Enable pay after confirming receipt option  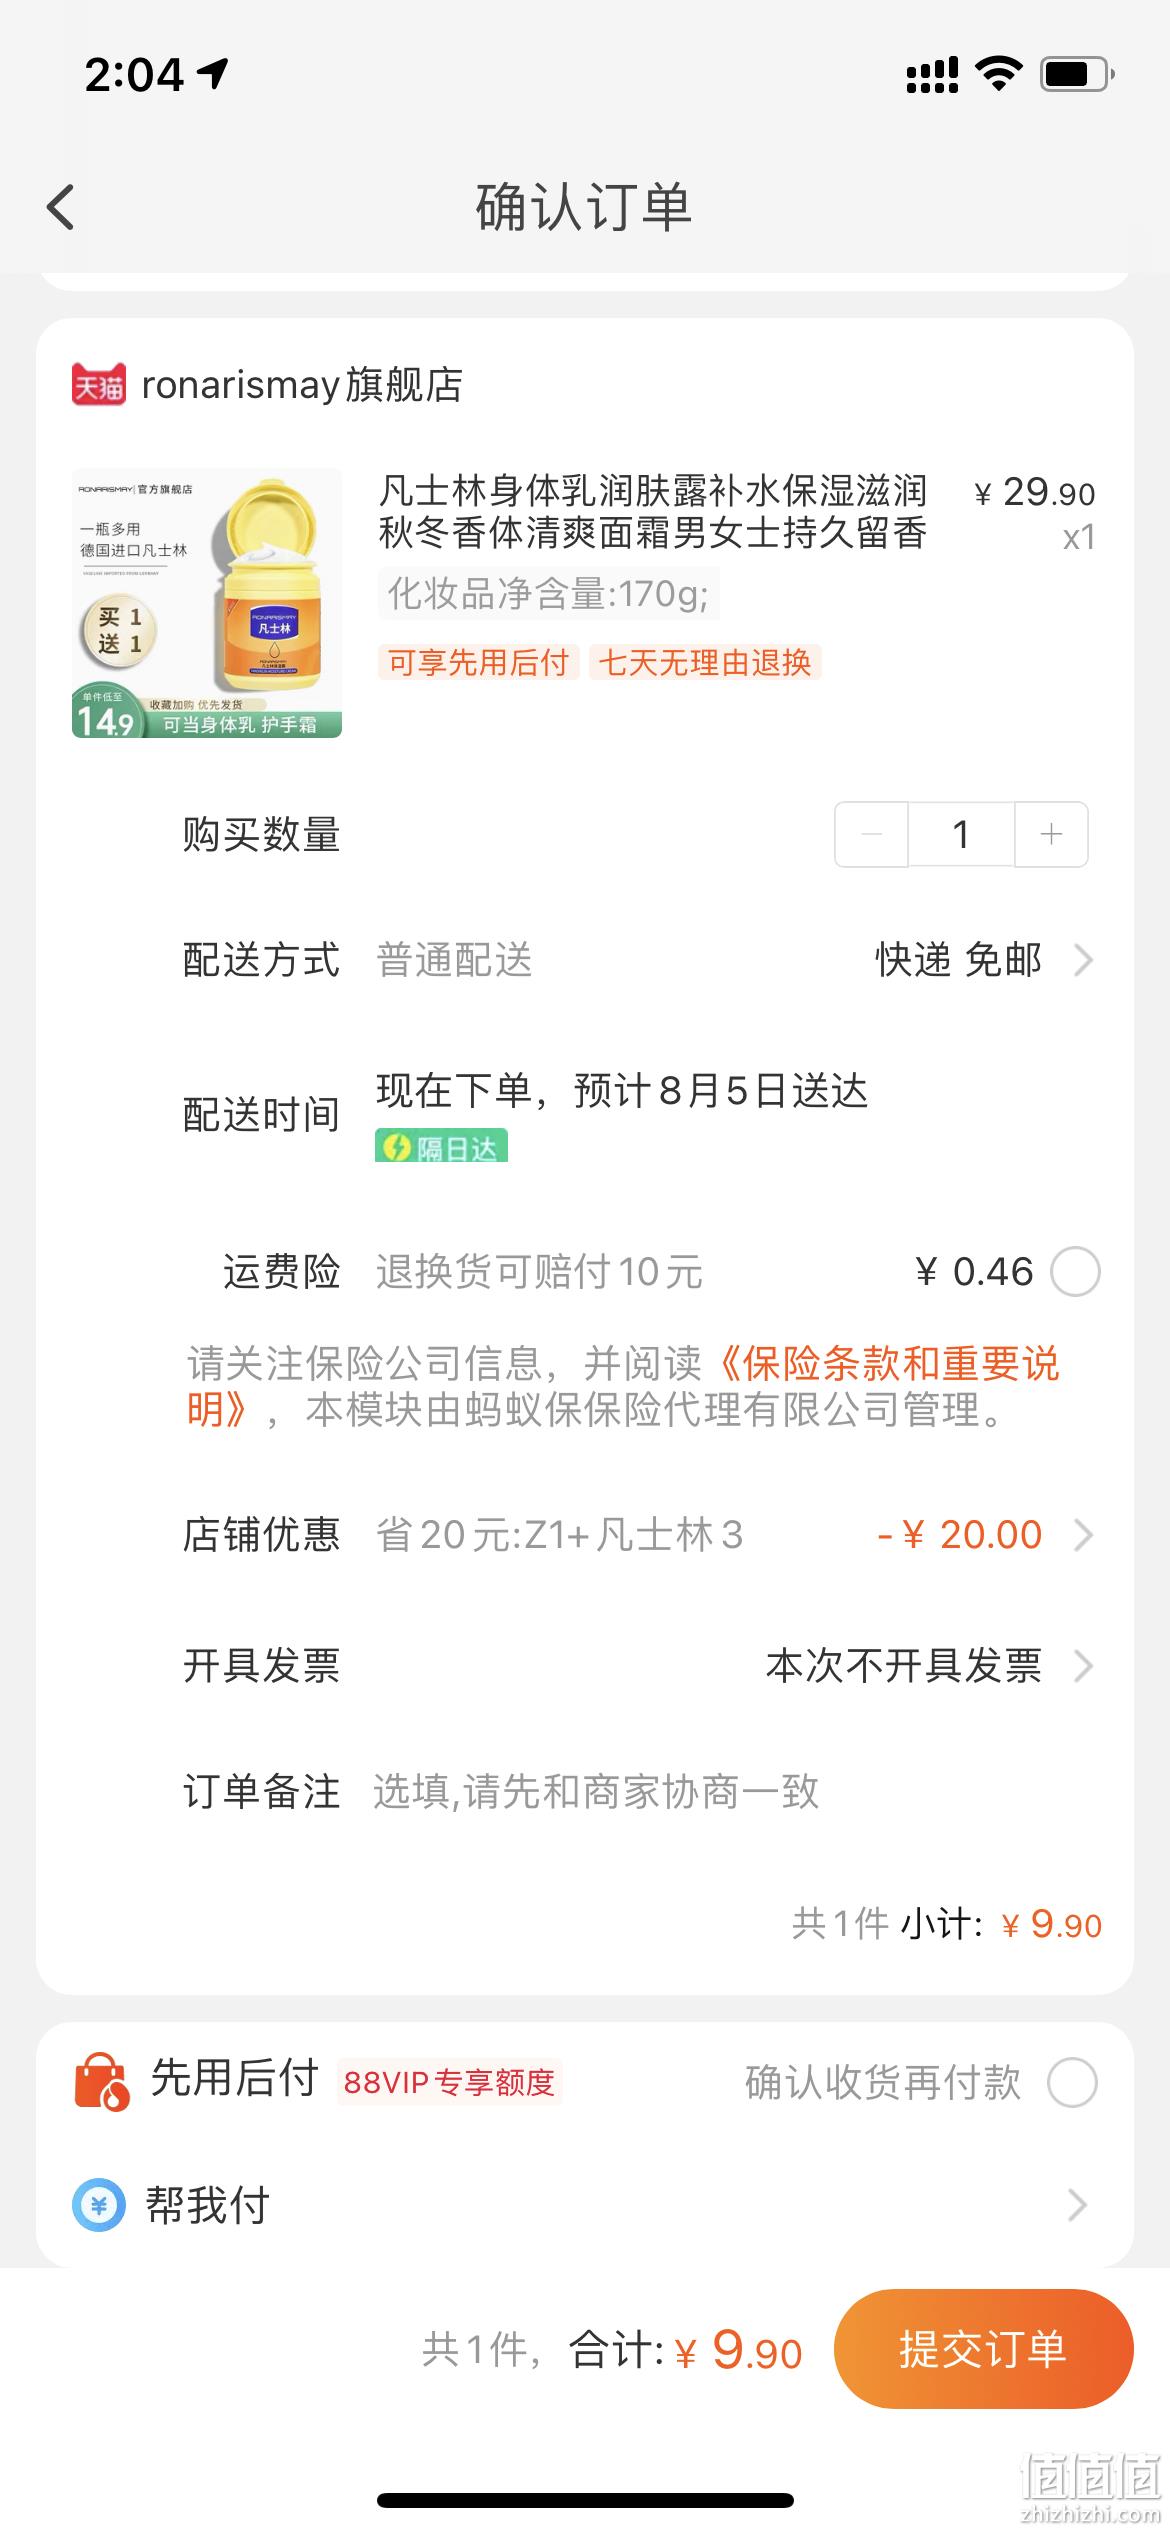point(1072,2082)
